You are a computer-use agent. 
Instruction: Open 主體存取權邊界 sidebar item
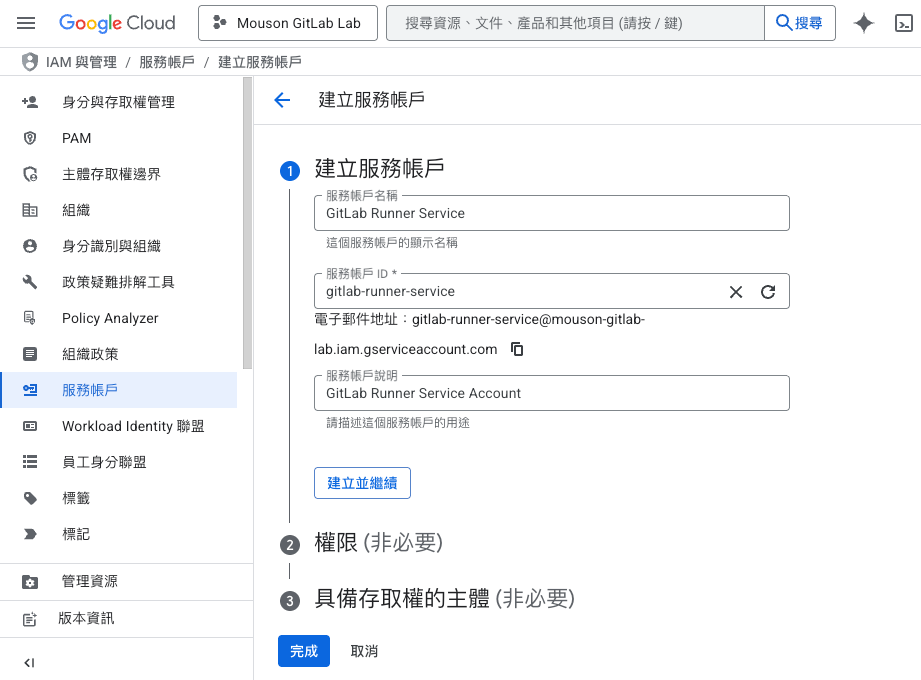(119, 174)
